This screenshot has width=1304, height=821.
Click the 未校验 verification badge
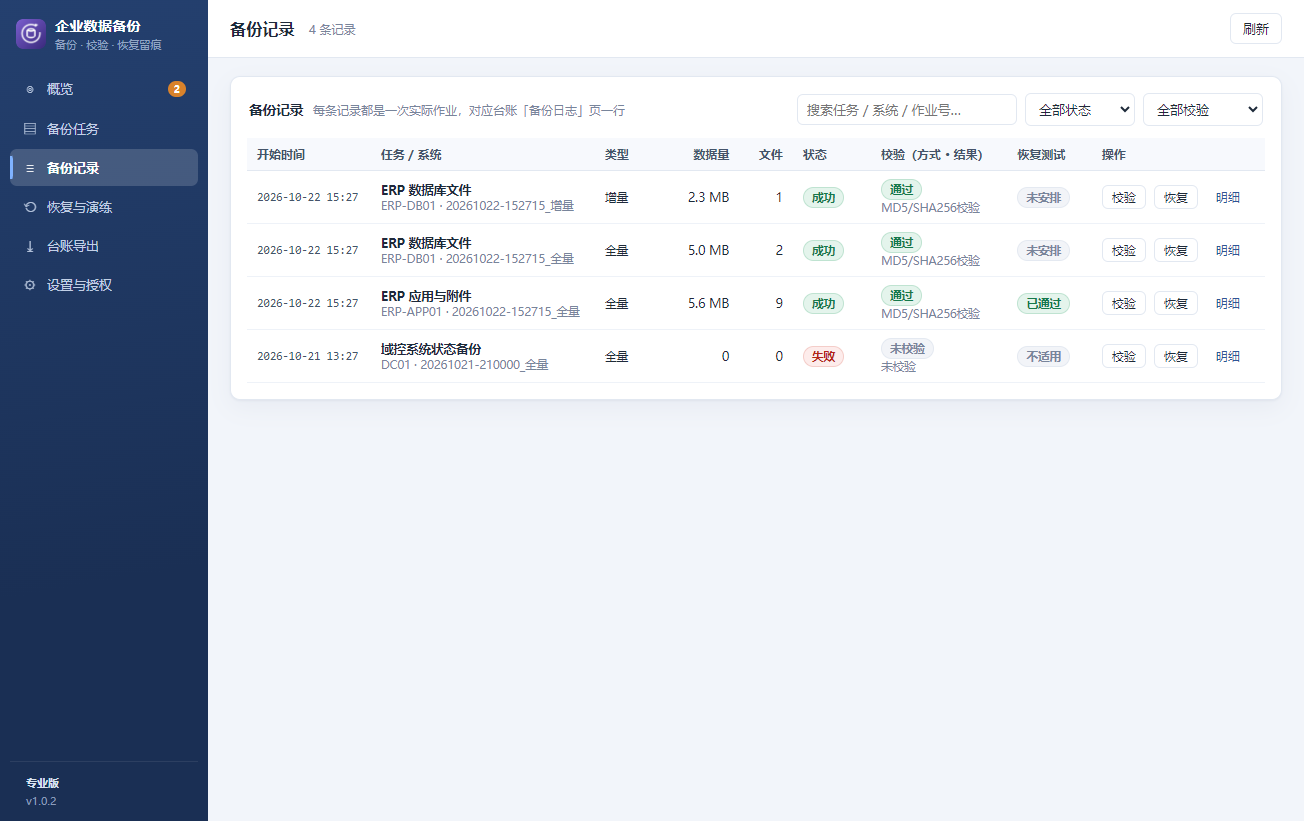point(907,348)
